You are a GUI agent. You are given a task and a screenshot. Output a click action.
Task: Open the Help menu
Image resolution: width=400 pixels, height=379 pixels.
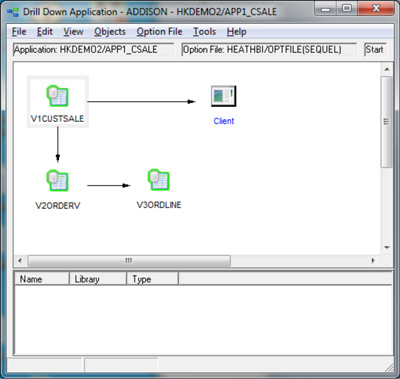click(236, 32)
